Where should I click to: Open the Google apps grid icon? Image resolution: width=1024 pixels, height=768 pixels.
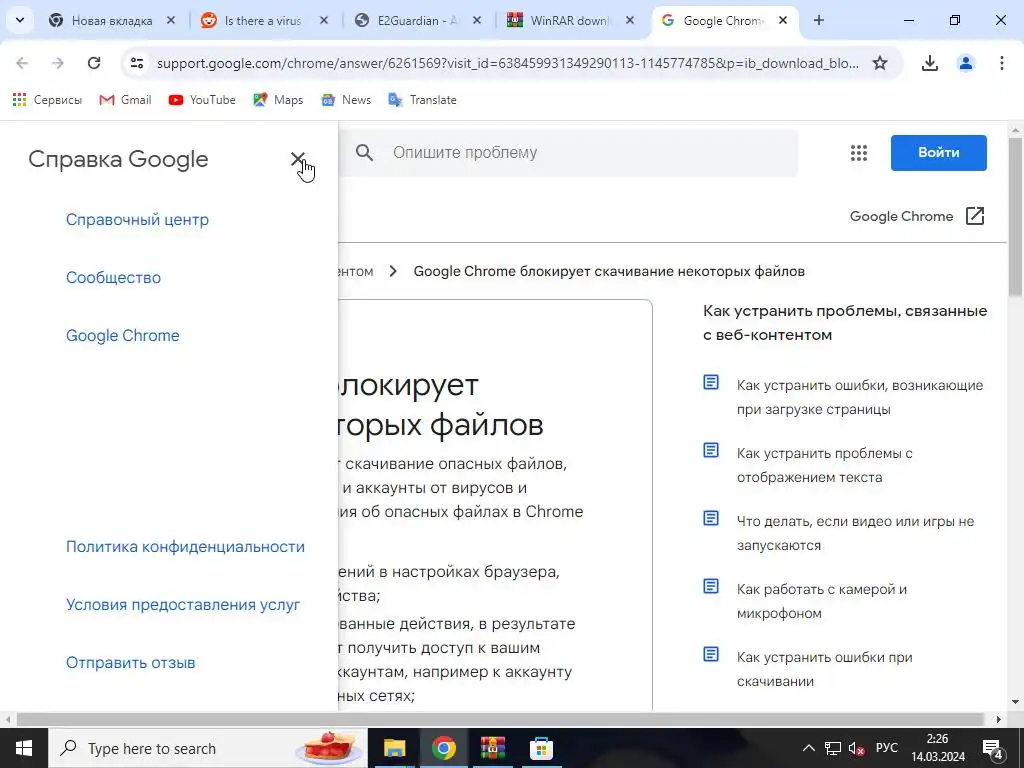(x=859, y=153)
